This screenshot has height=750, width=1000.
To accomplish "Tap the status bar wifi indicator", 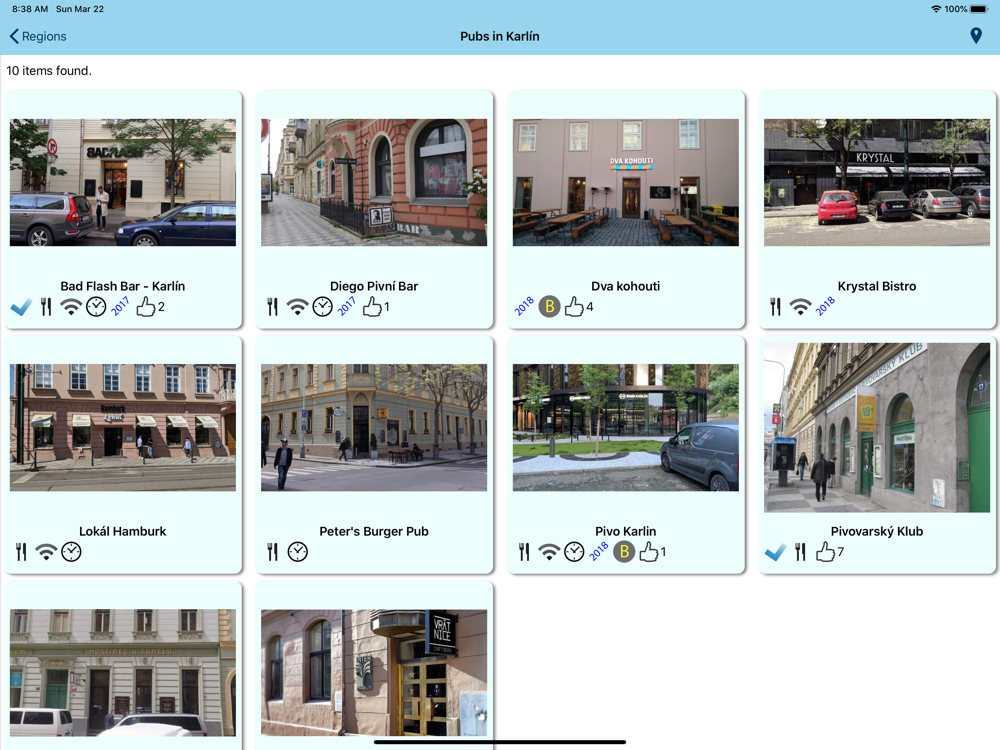I will tap(936, 9).
